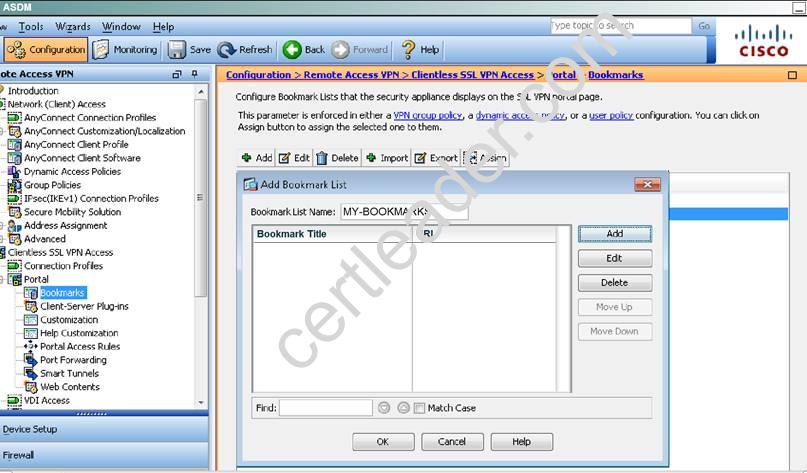Screen dimensions: 807x473
Task: Click the Save toolbar button
Action: (x=189, y=50)
